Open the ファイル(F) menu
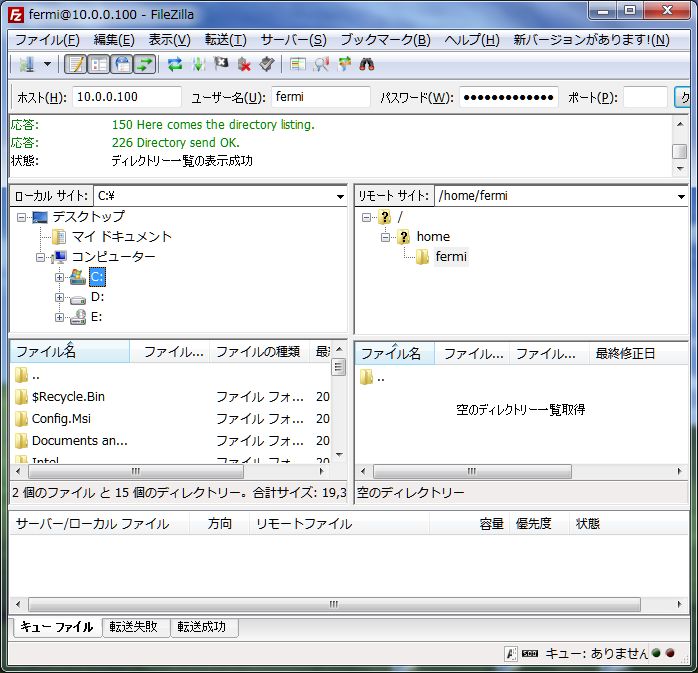 (47, 40)
